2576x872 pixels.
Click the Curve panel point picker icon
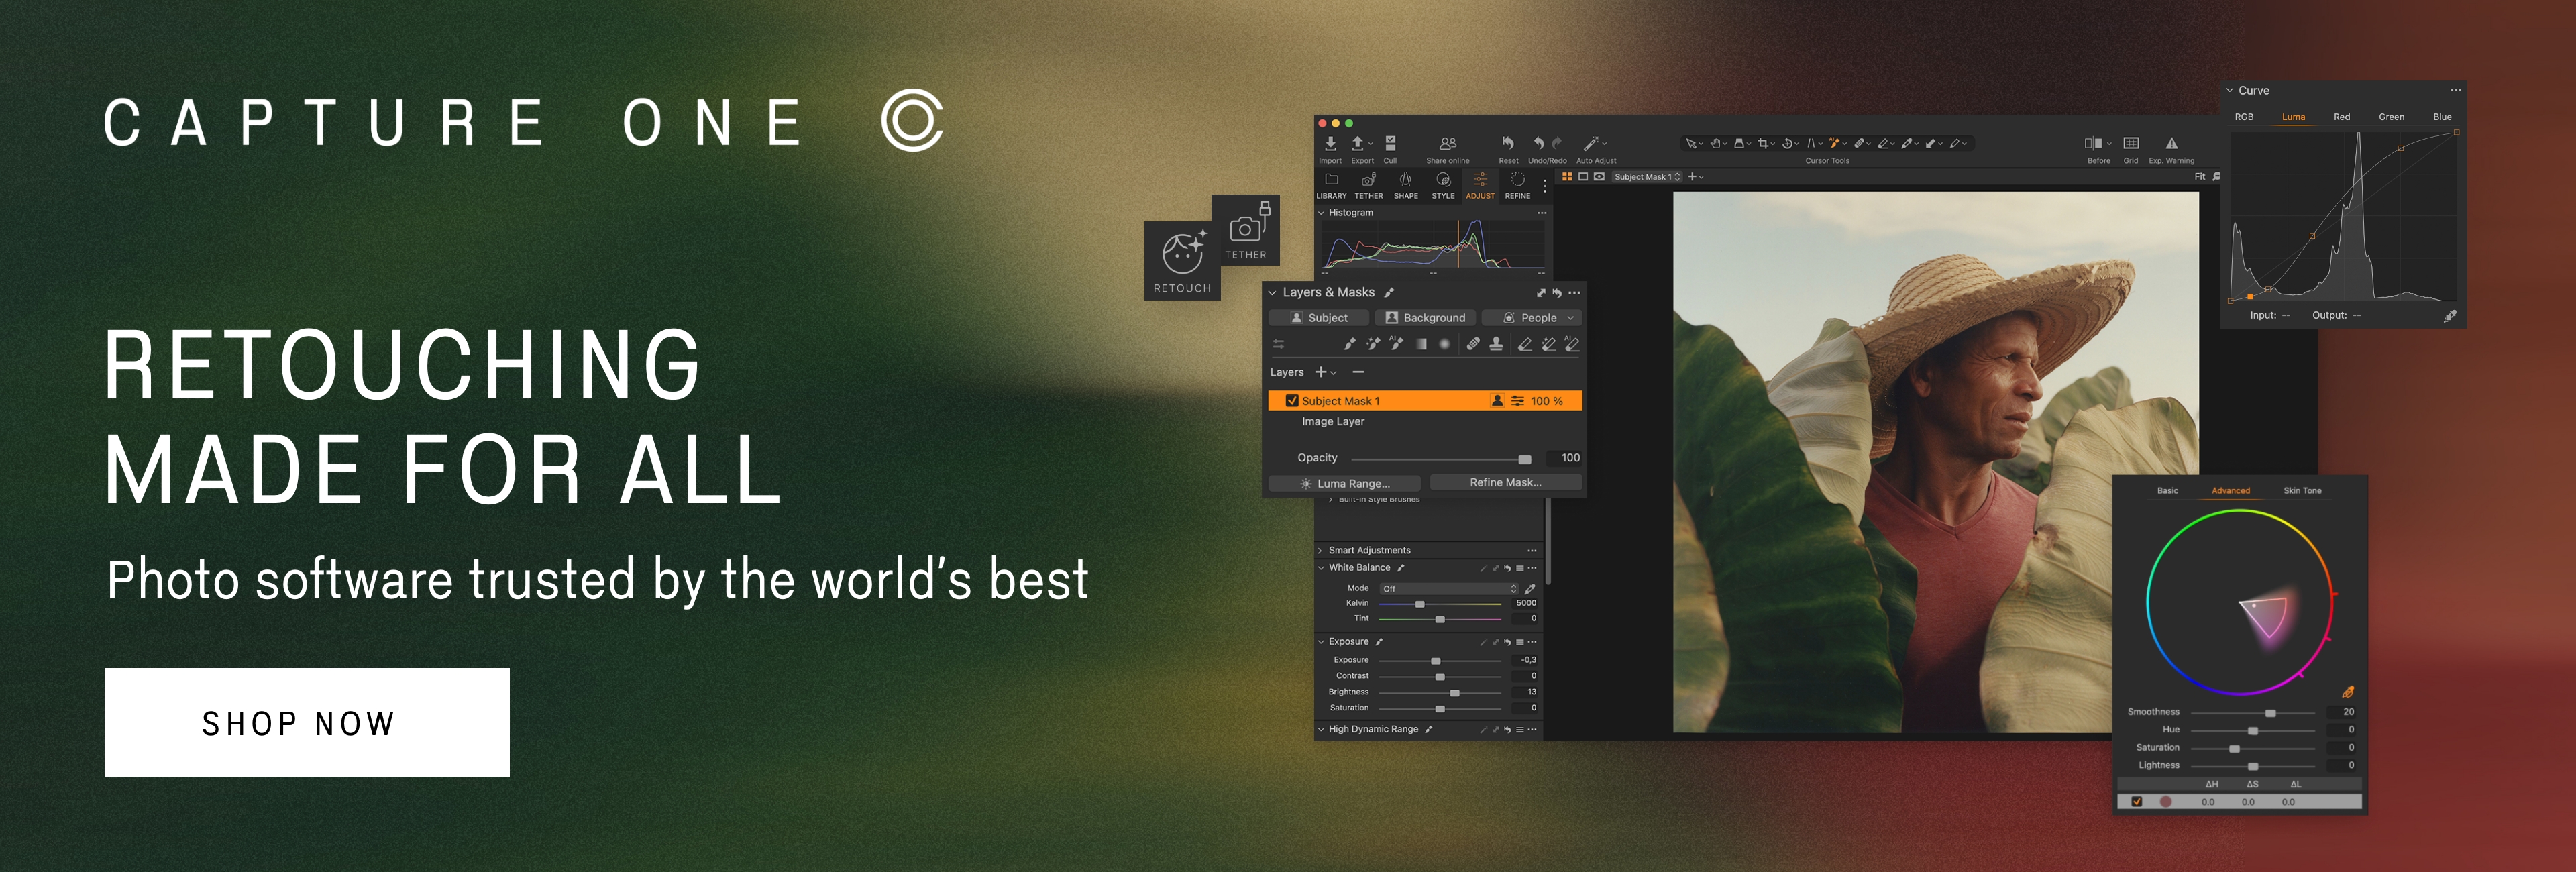(2450, 316)
